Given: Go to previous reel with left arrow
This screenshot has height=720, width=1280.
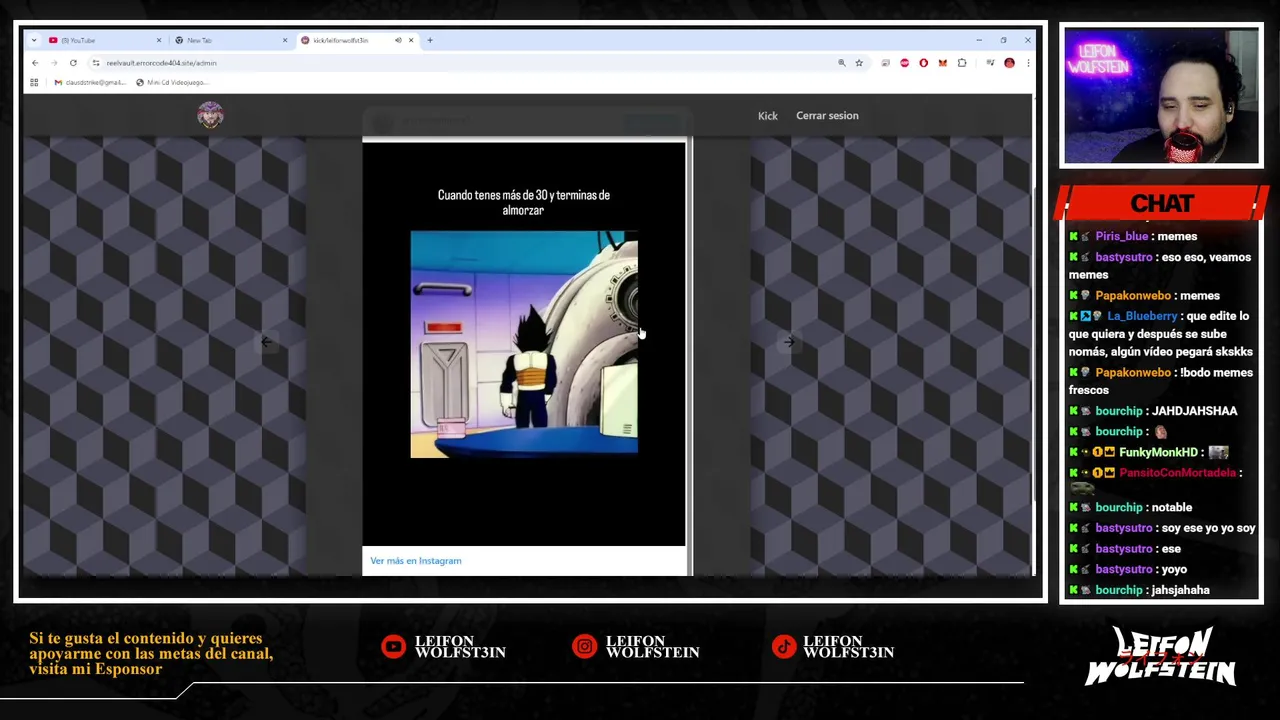Looking at the screenshot, I should [266, 342].
